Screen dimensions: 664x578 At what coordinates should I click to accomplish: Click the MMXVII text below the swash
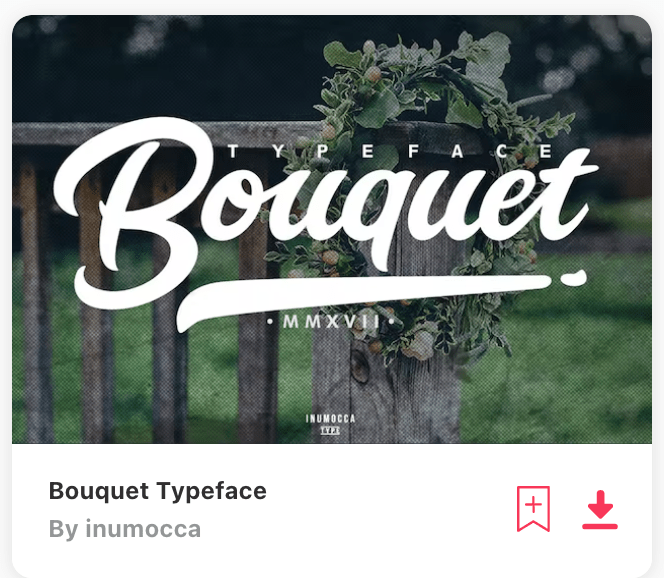[x=332, y=321]
